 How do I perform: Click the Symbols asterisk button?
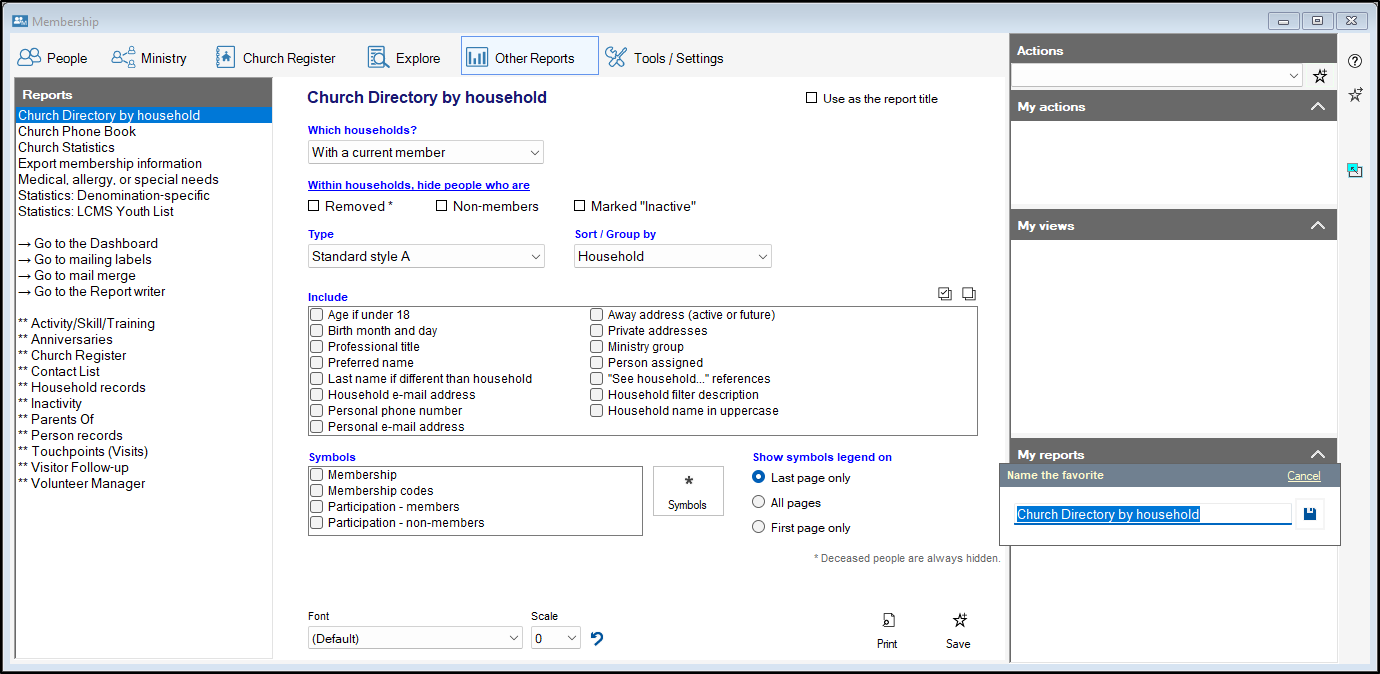(688, 491)
